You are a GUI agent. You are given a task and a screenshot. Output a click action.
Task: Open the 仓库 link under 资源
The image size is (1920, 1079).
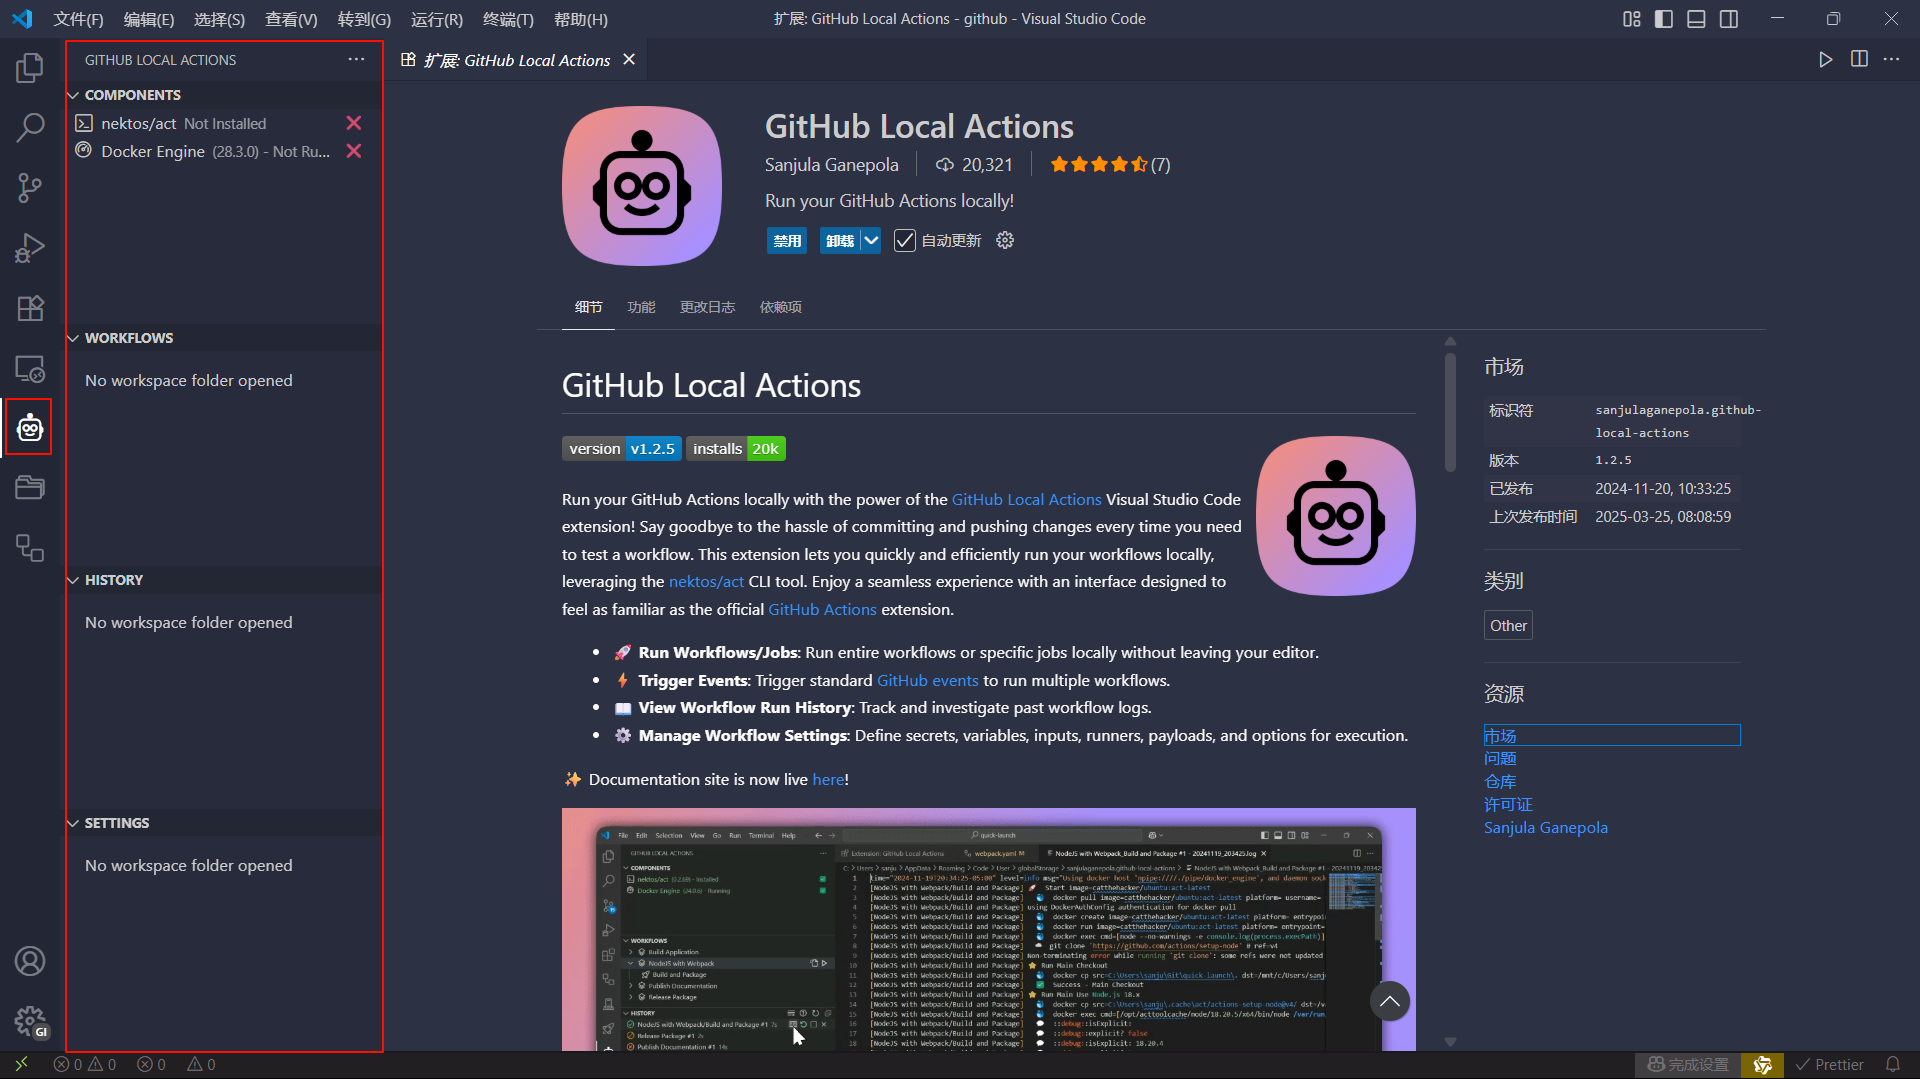[x=1499, y=781]
